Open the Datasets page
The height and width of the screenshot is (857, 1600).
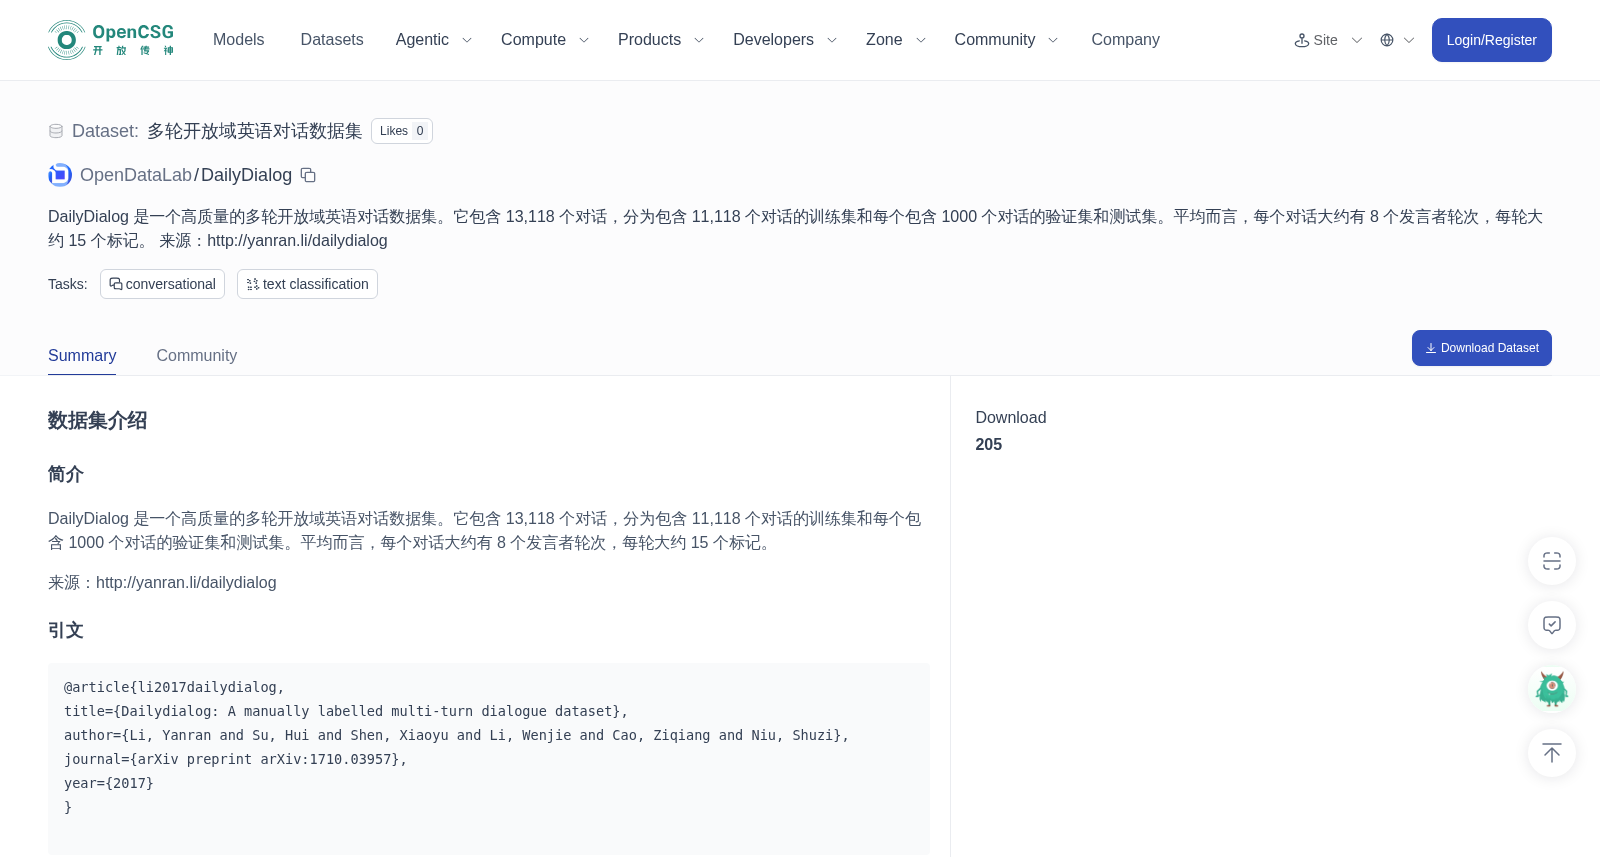332,40
